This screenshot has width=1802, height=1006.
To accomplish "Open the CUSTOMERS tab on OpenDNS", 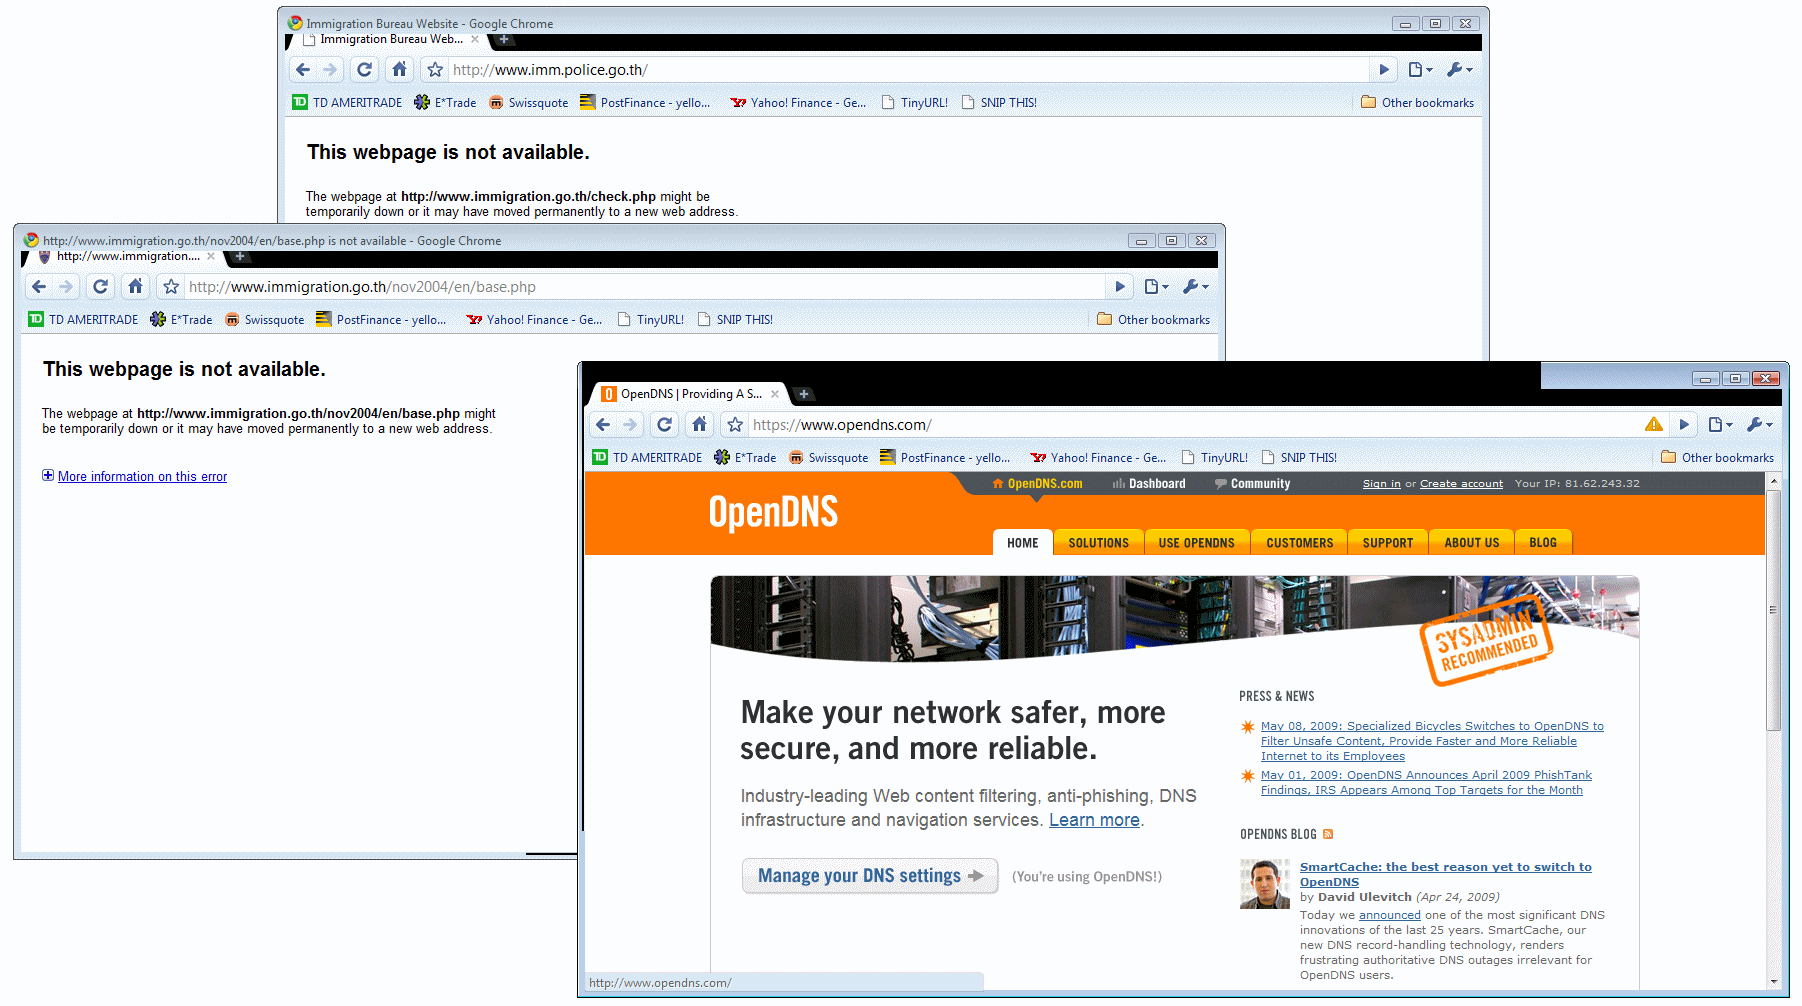I will pyautogui.click(x=1299, y=543).
